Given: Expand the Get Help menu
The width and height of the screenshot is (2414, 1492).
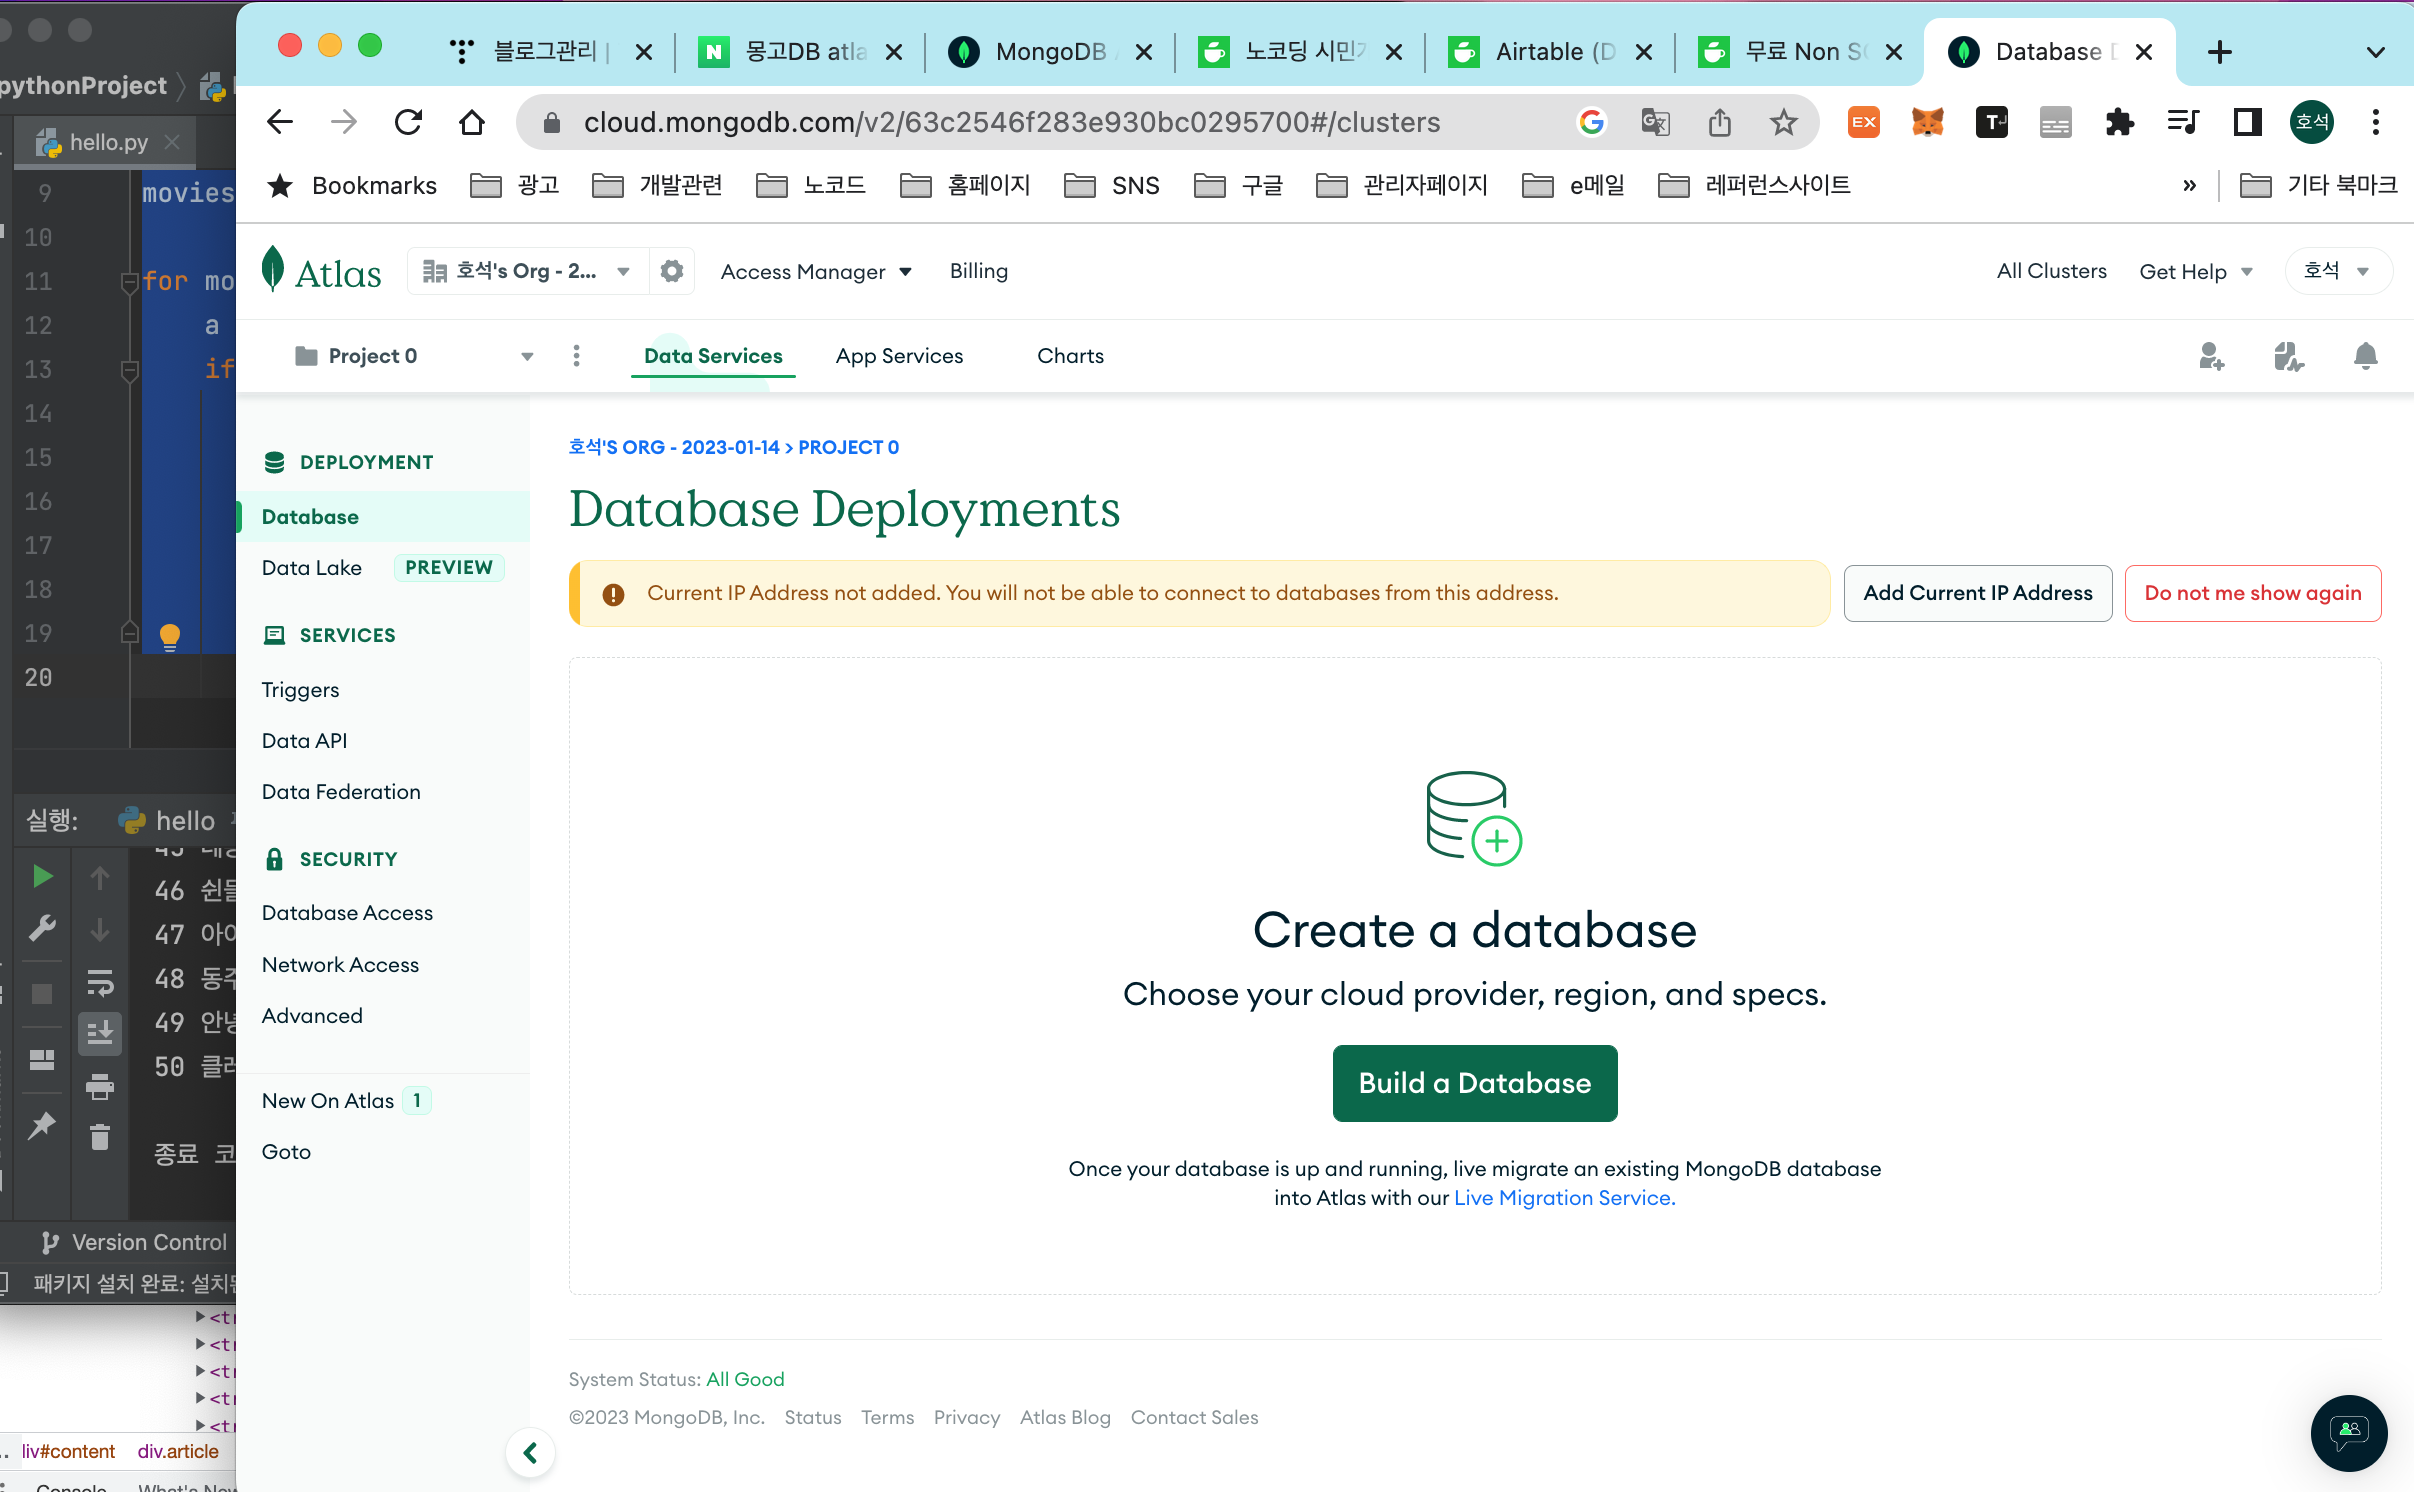Looking at the screenshot, I should click(2195, 272).
